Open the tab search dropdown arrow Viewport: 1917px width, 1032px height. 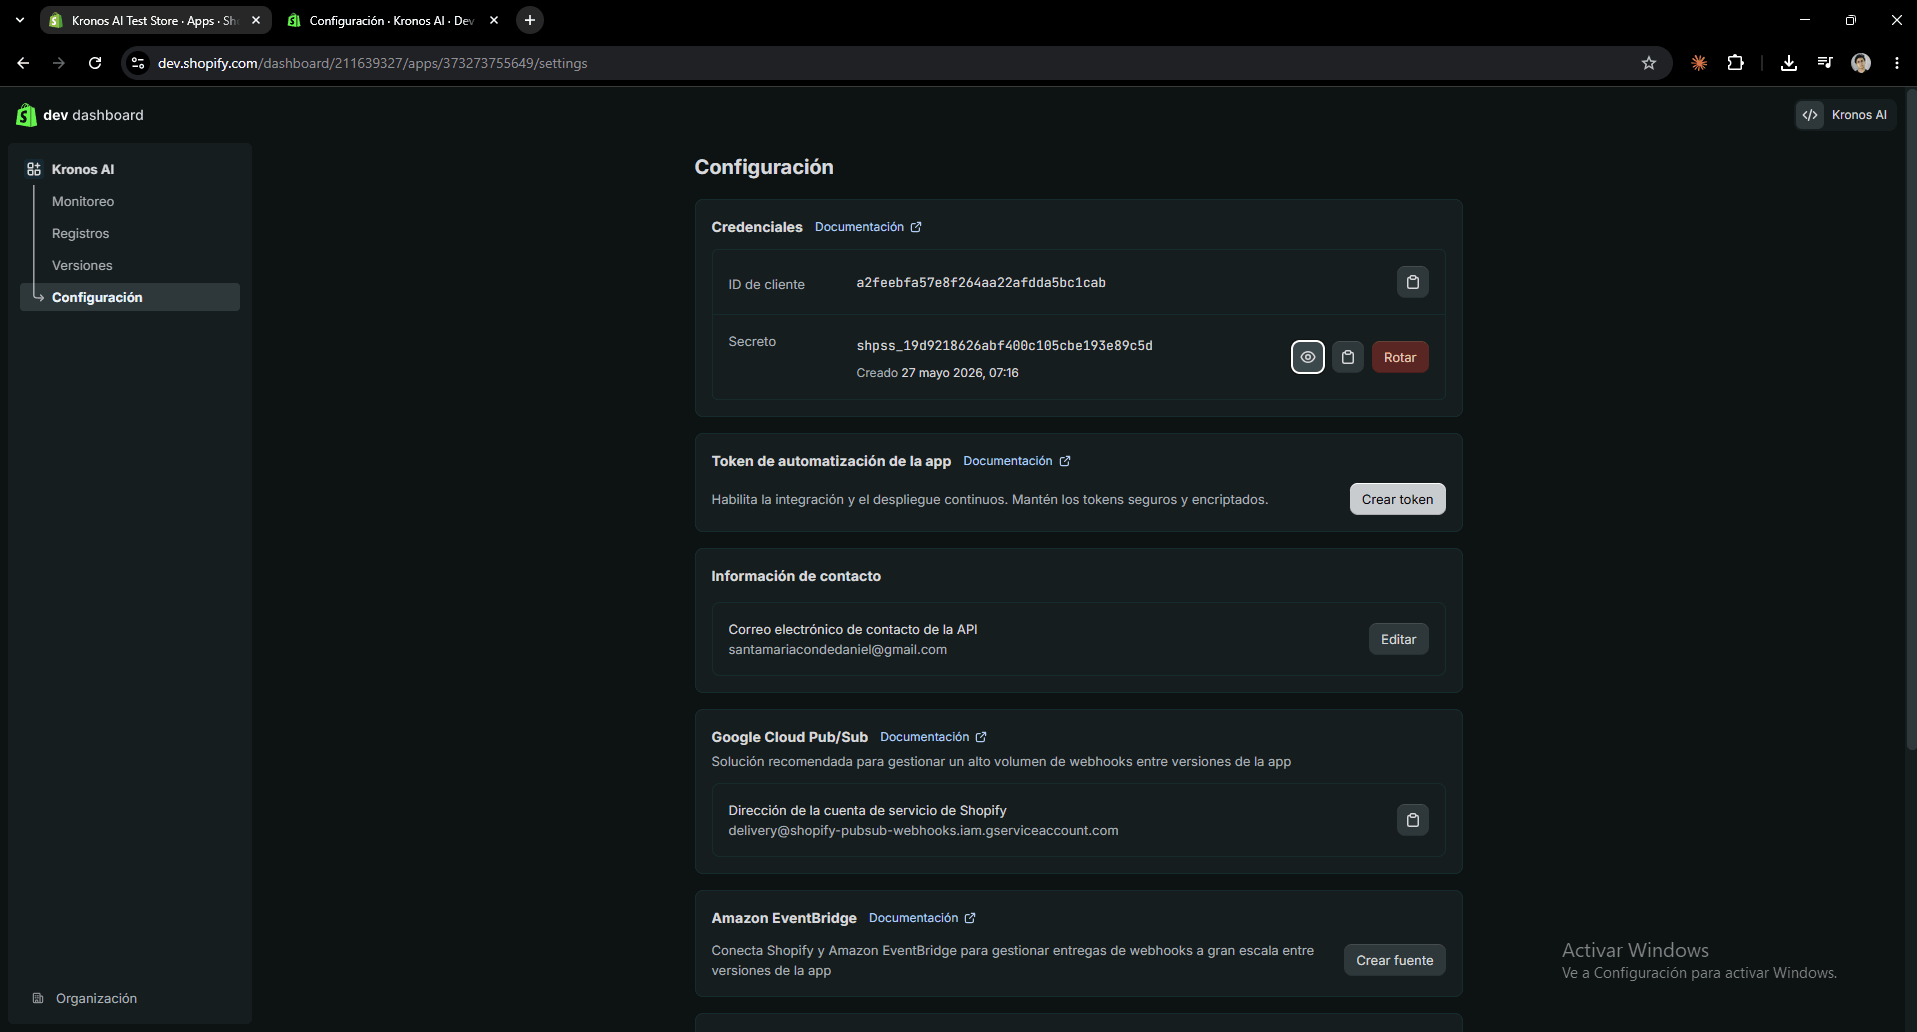(19, 20)
